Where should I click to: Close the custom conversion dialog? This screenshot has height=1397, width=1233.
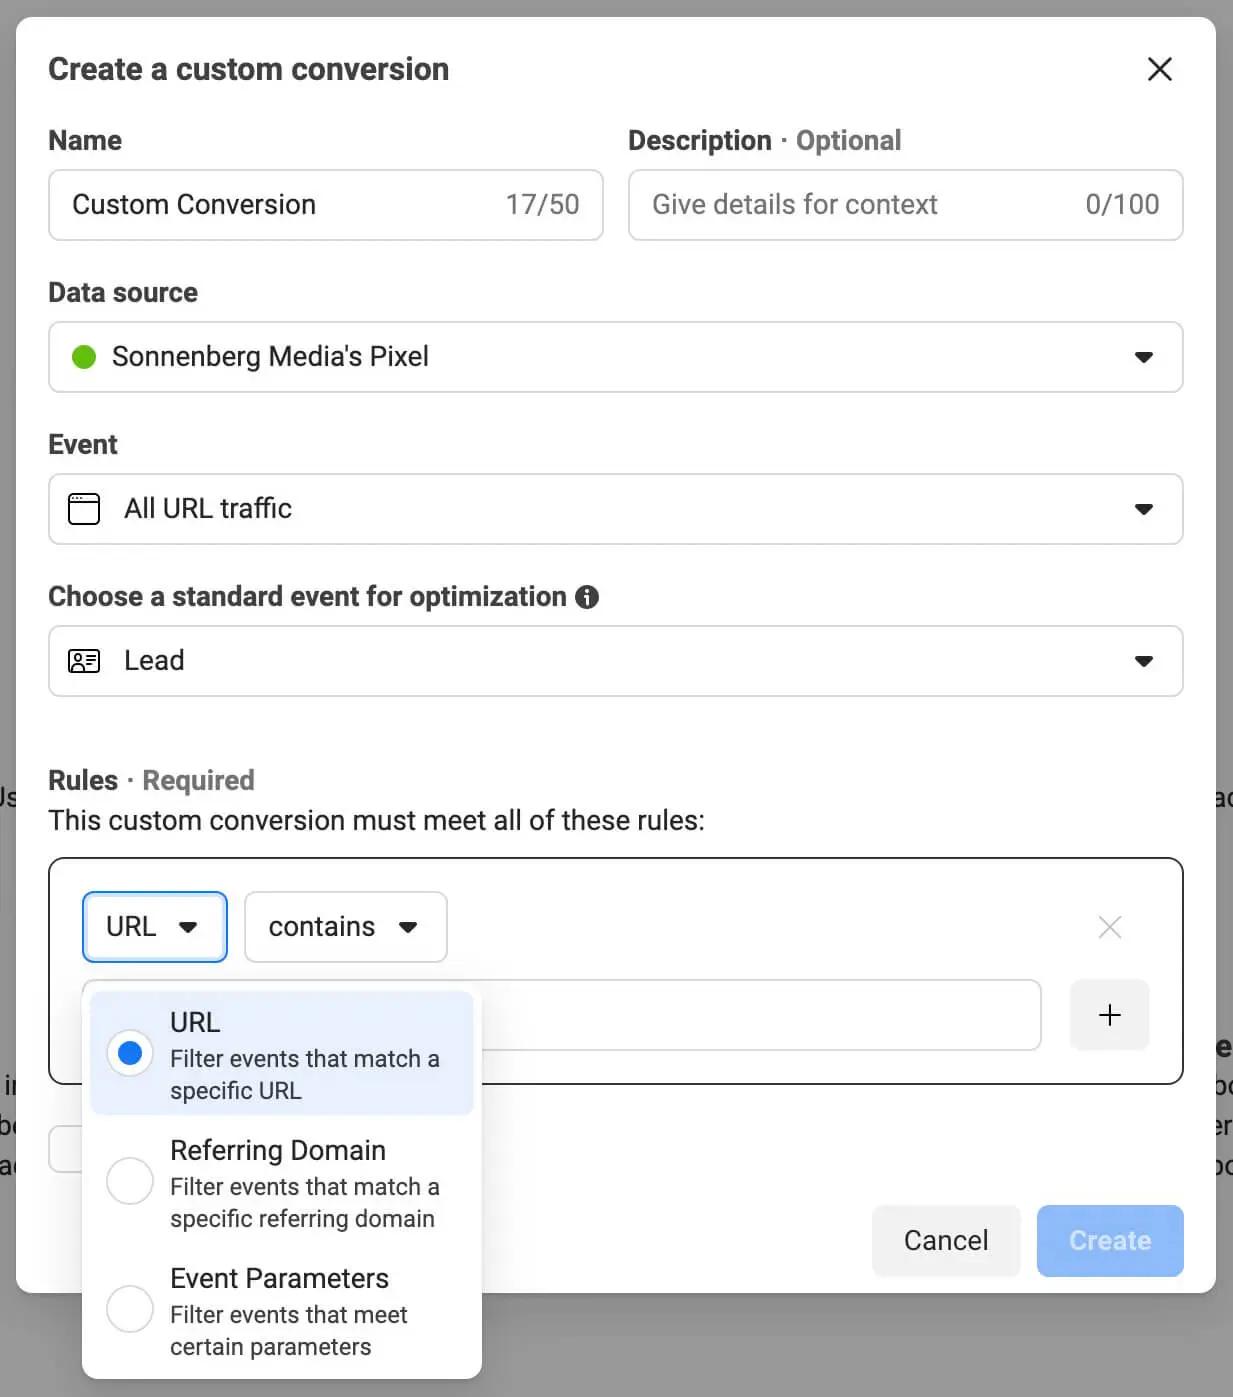click(1159, 69)
